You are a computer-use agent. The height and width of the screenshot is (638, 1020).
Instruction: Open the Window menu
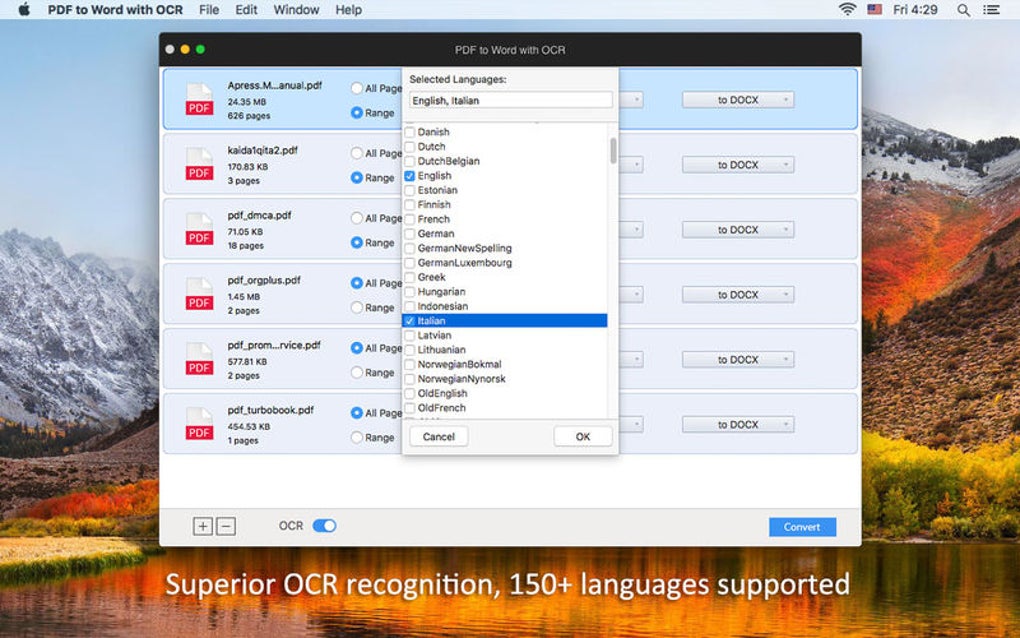(296, 10)
